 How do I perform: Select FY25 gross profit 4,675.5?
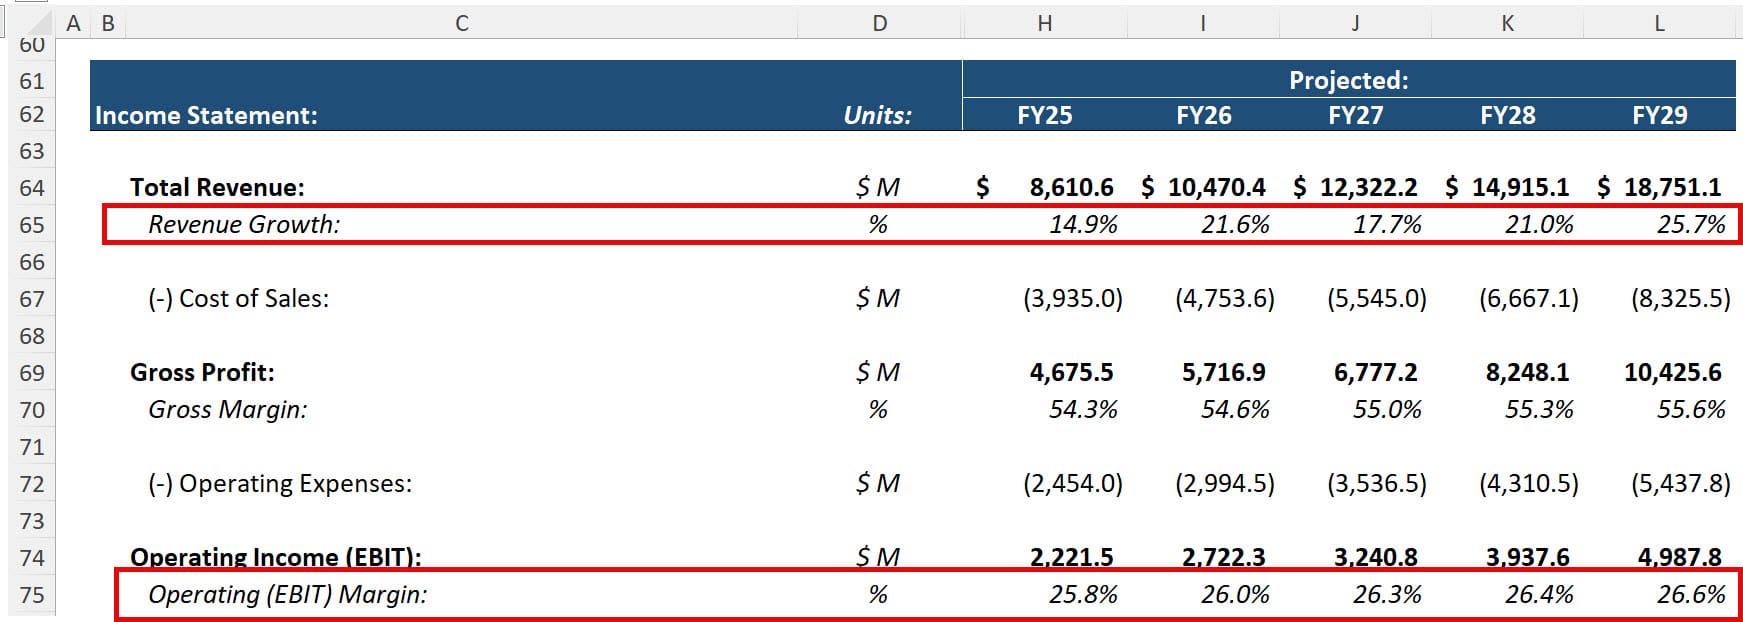point(1071,372)
